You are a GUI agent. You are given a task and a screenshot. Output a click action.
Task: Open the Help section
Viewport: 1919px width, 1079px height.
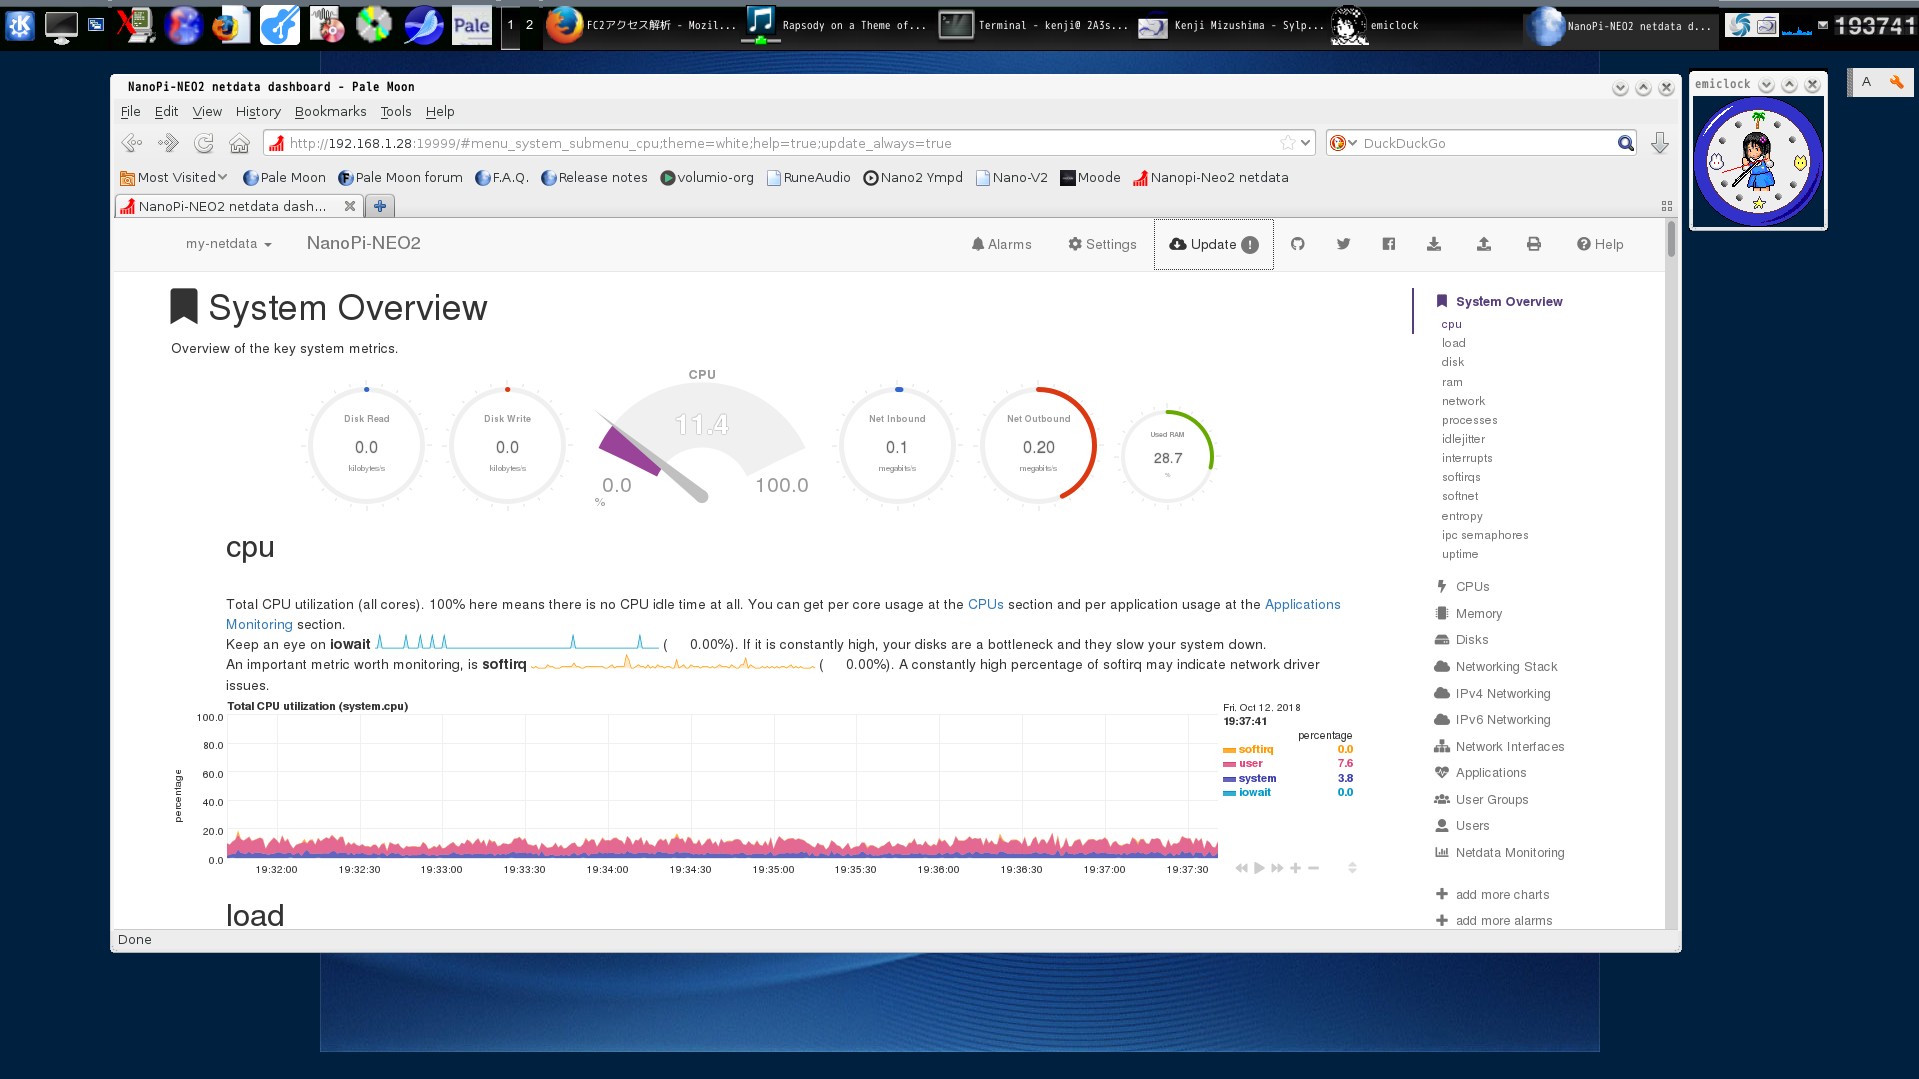click(1599, 243)
